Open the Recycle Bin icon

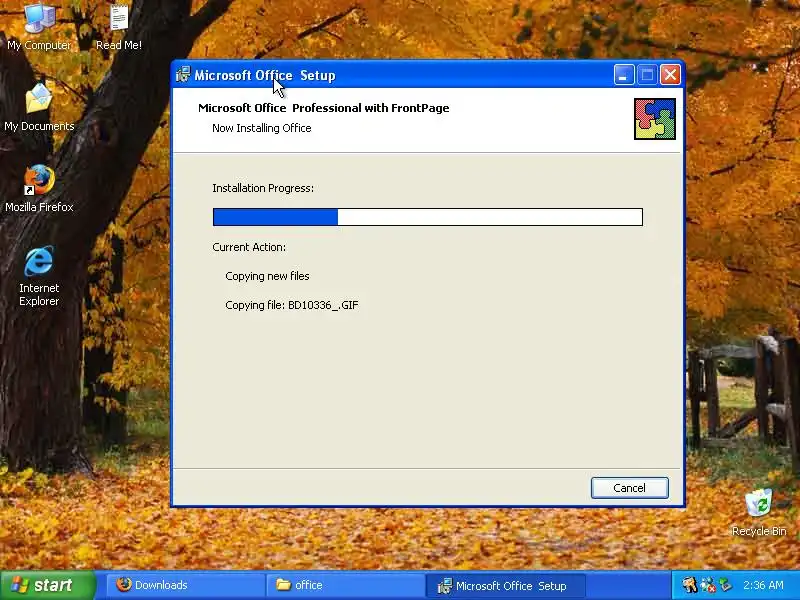(x=759, y=512)
